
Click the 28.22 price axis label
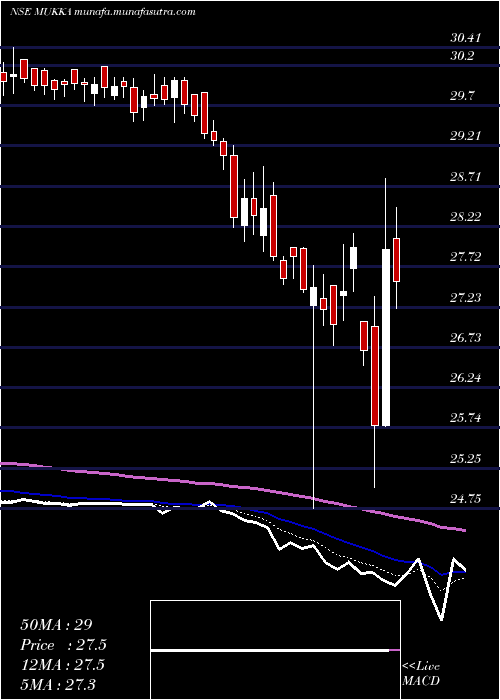(x=465, y=217)
